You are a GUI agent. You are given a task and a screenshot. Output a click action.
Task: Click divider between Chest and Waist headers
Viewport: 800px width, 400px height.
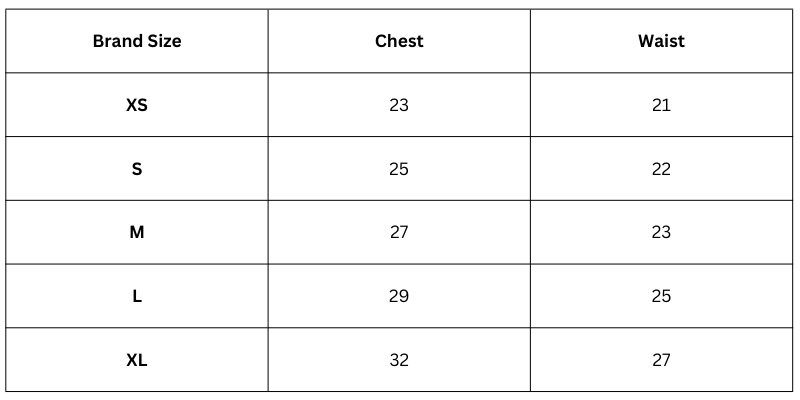(x=530, y=41)
